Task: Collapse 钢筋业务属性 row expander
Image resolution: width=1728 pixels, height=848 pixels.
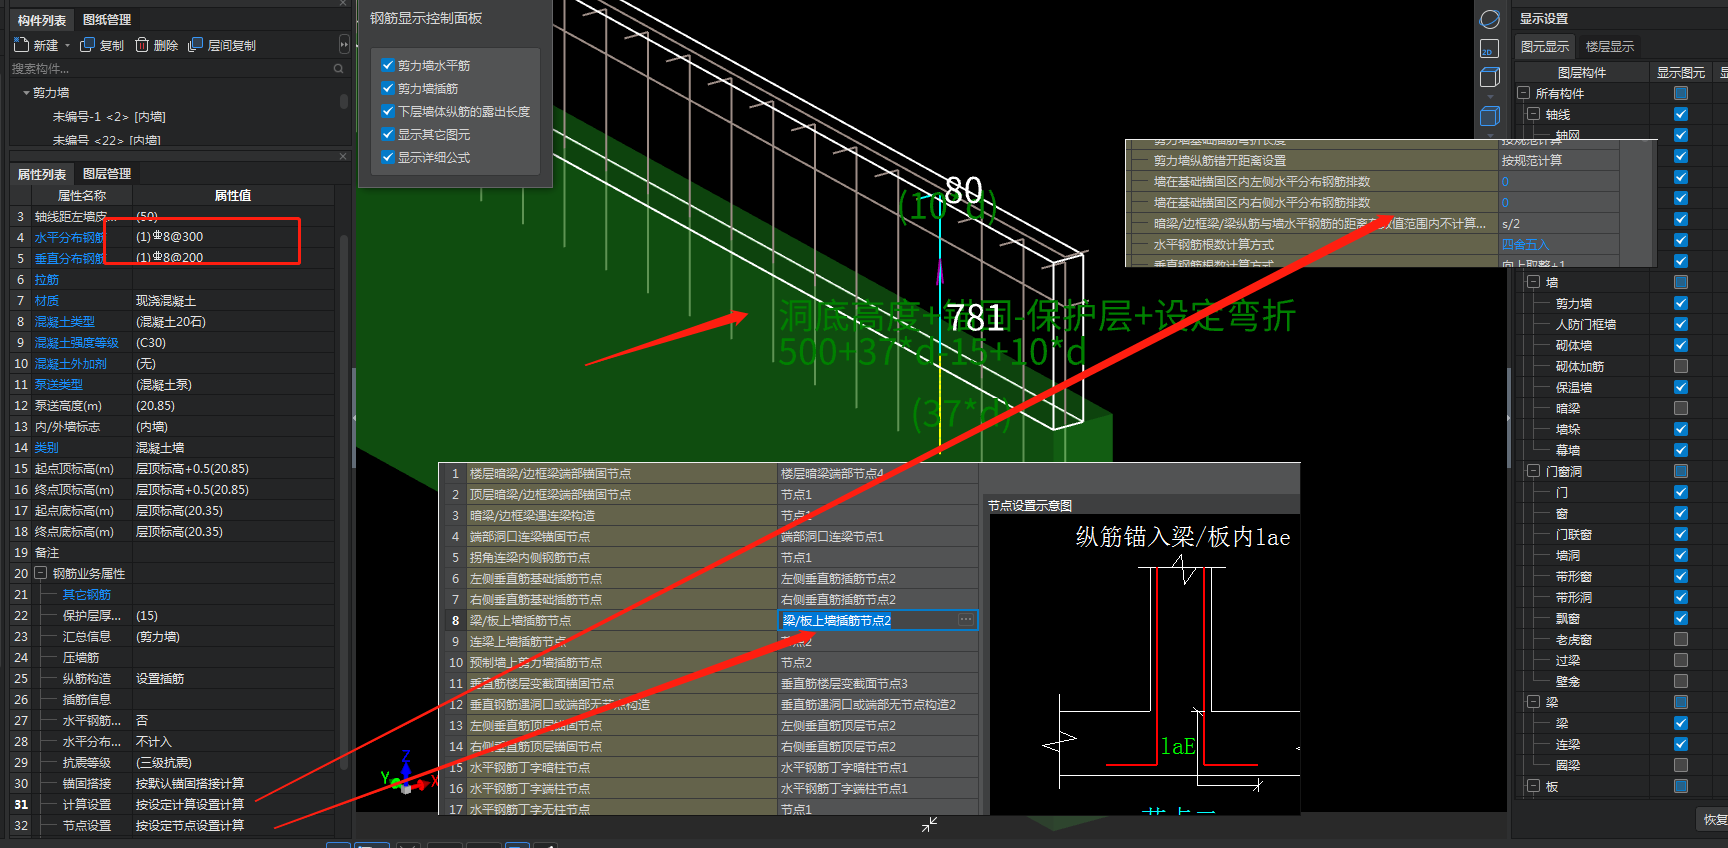Action: (x=41, y=573)
